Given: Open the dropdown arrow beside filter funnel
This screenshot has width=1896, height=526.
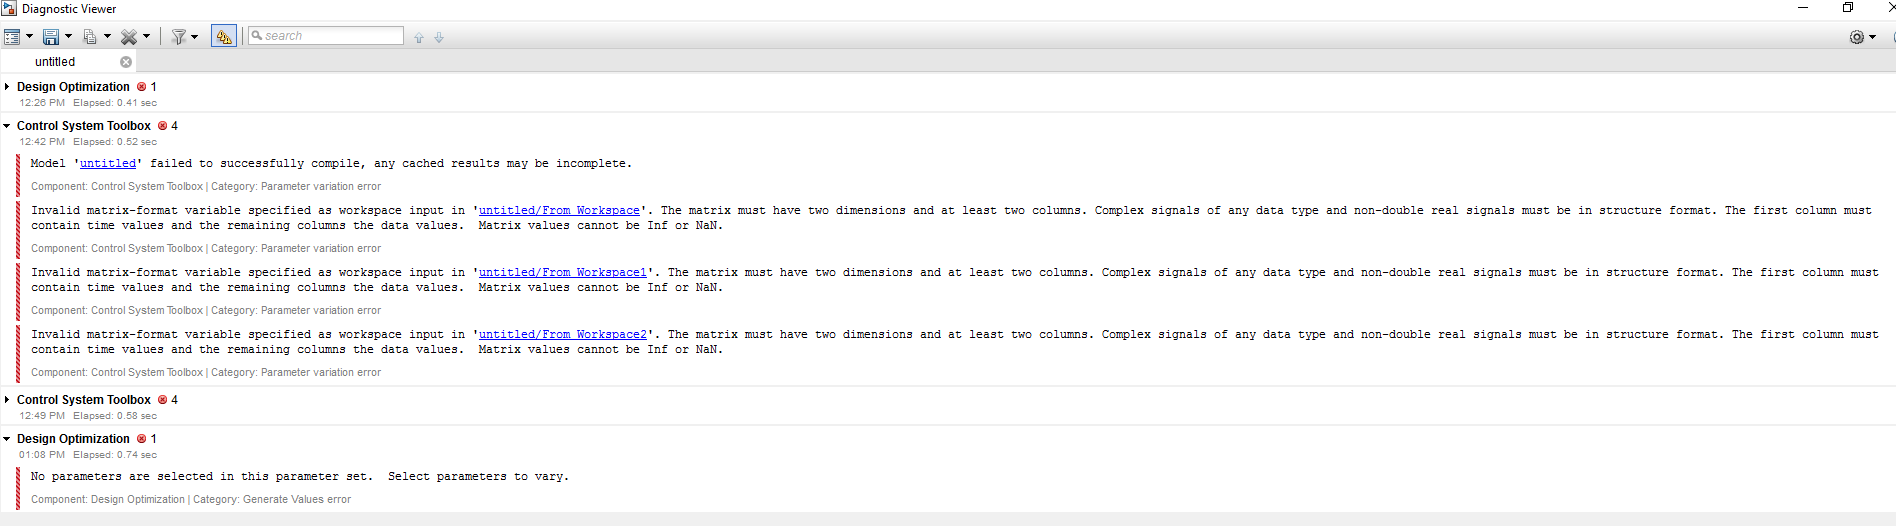Looking at the screenshot, I should [x=194, y=37].
